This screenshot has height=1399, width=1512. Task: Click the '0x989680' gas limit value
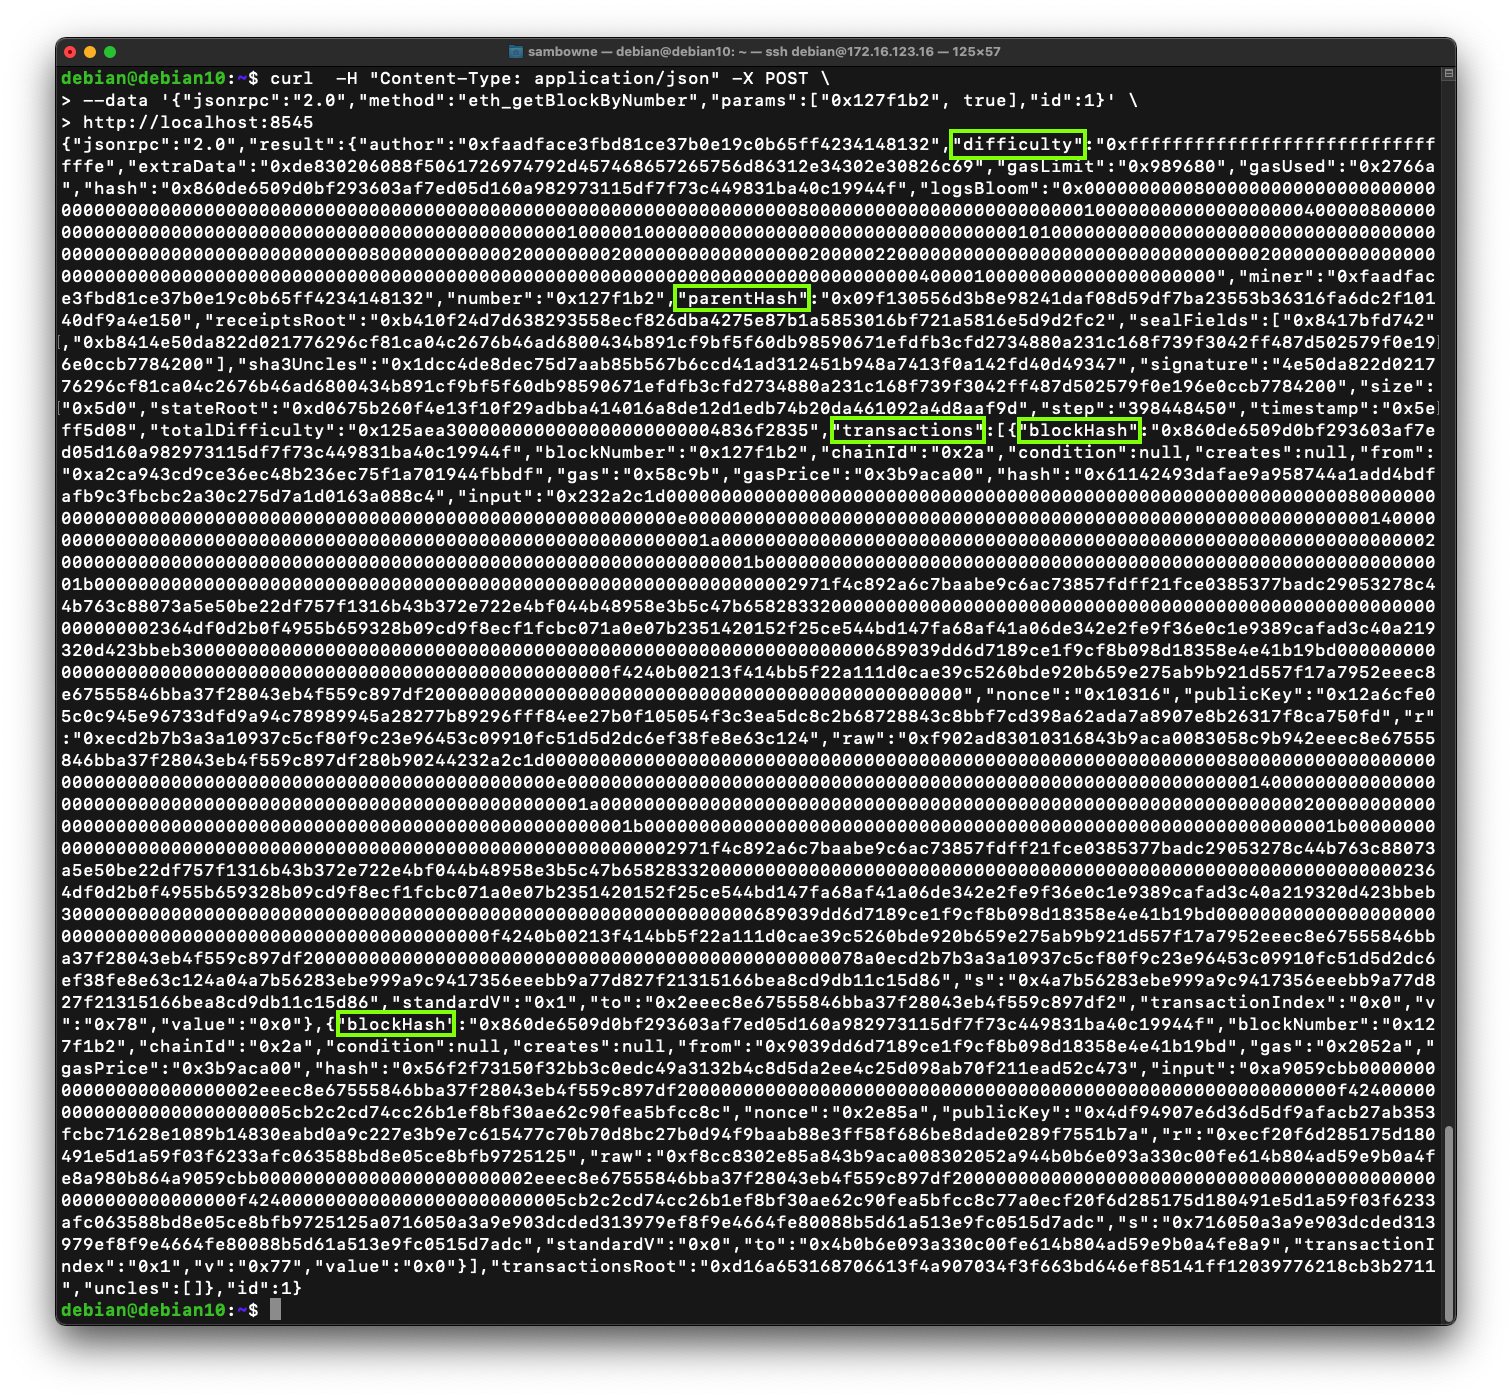pyautogui.click(x=1171, y=166)
